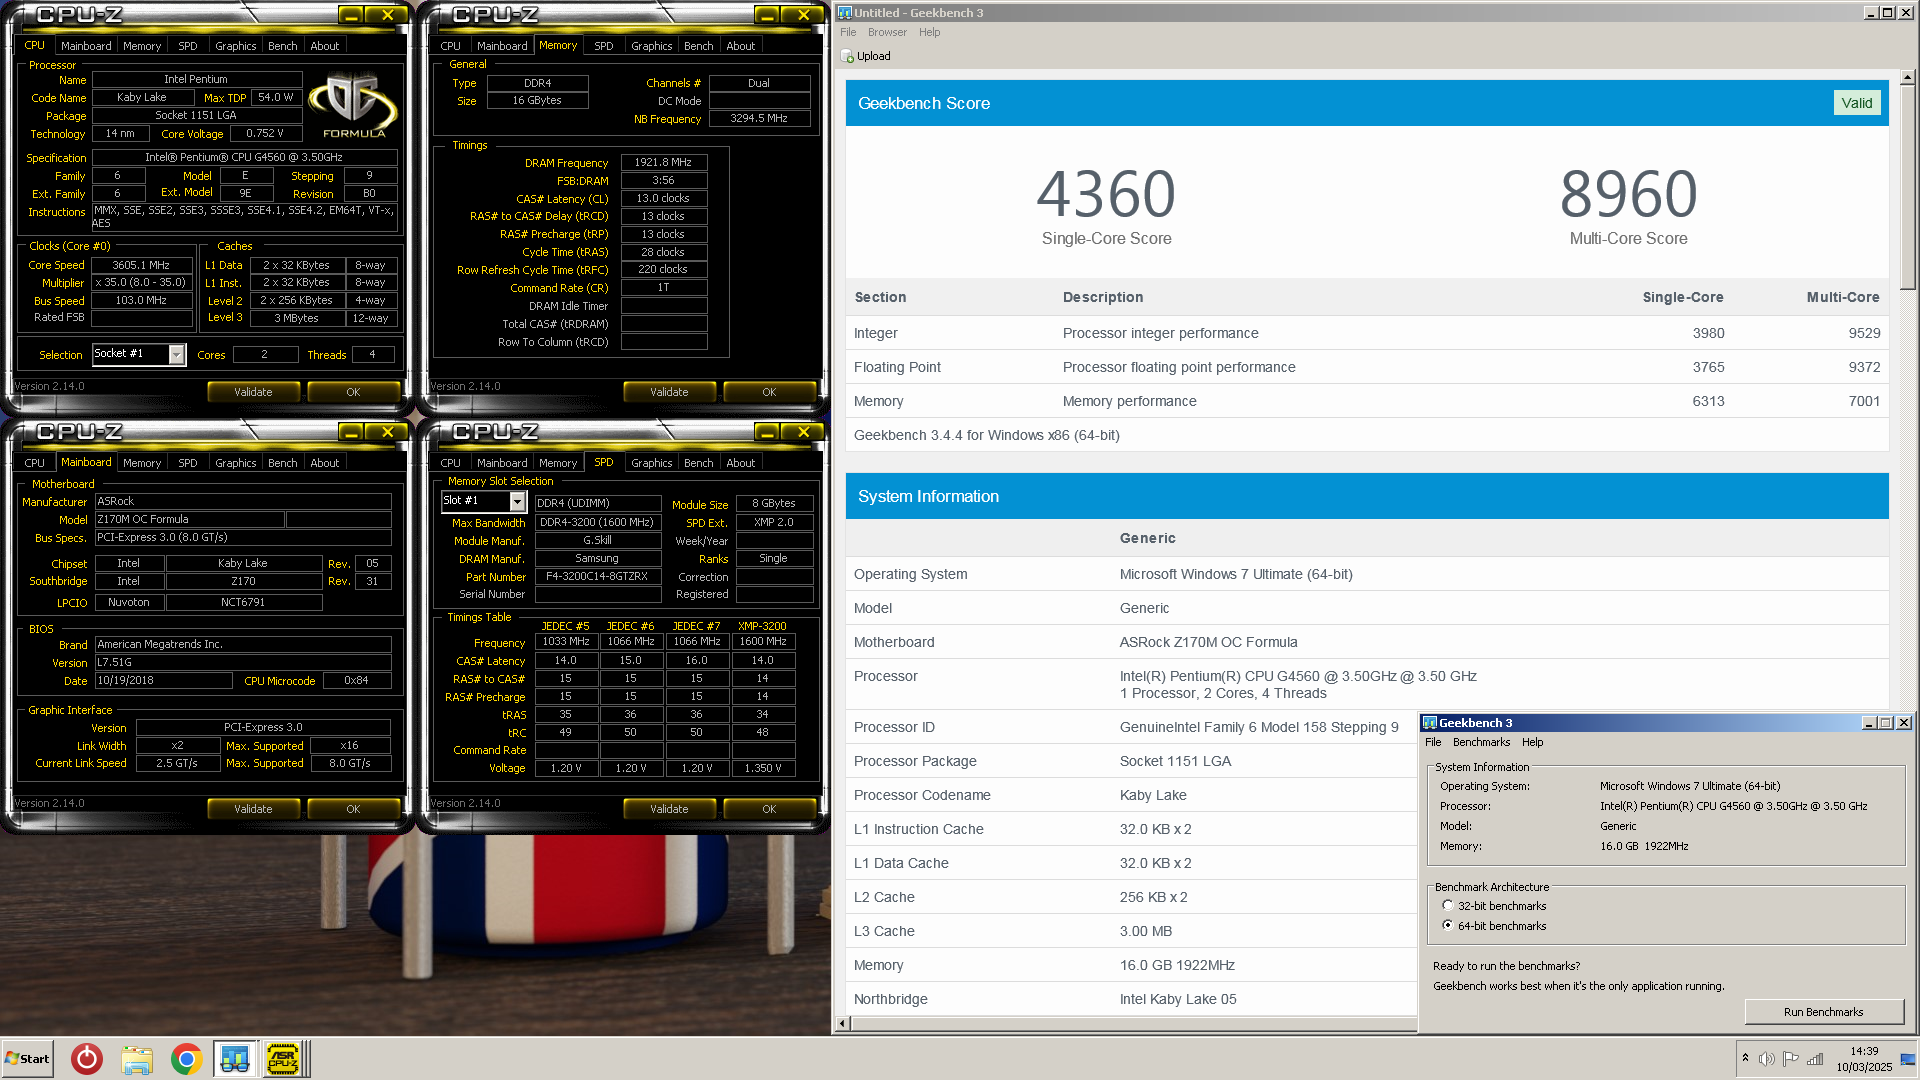Viewport: 1920px width, 1080px height.
Task: Click the 8960 Multi-Core Score
Action: 1628,194
